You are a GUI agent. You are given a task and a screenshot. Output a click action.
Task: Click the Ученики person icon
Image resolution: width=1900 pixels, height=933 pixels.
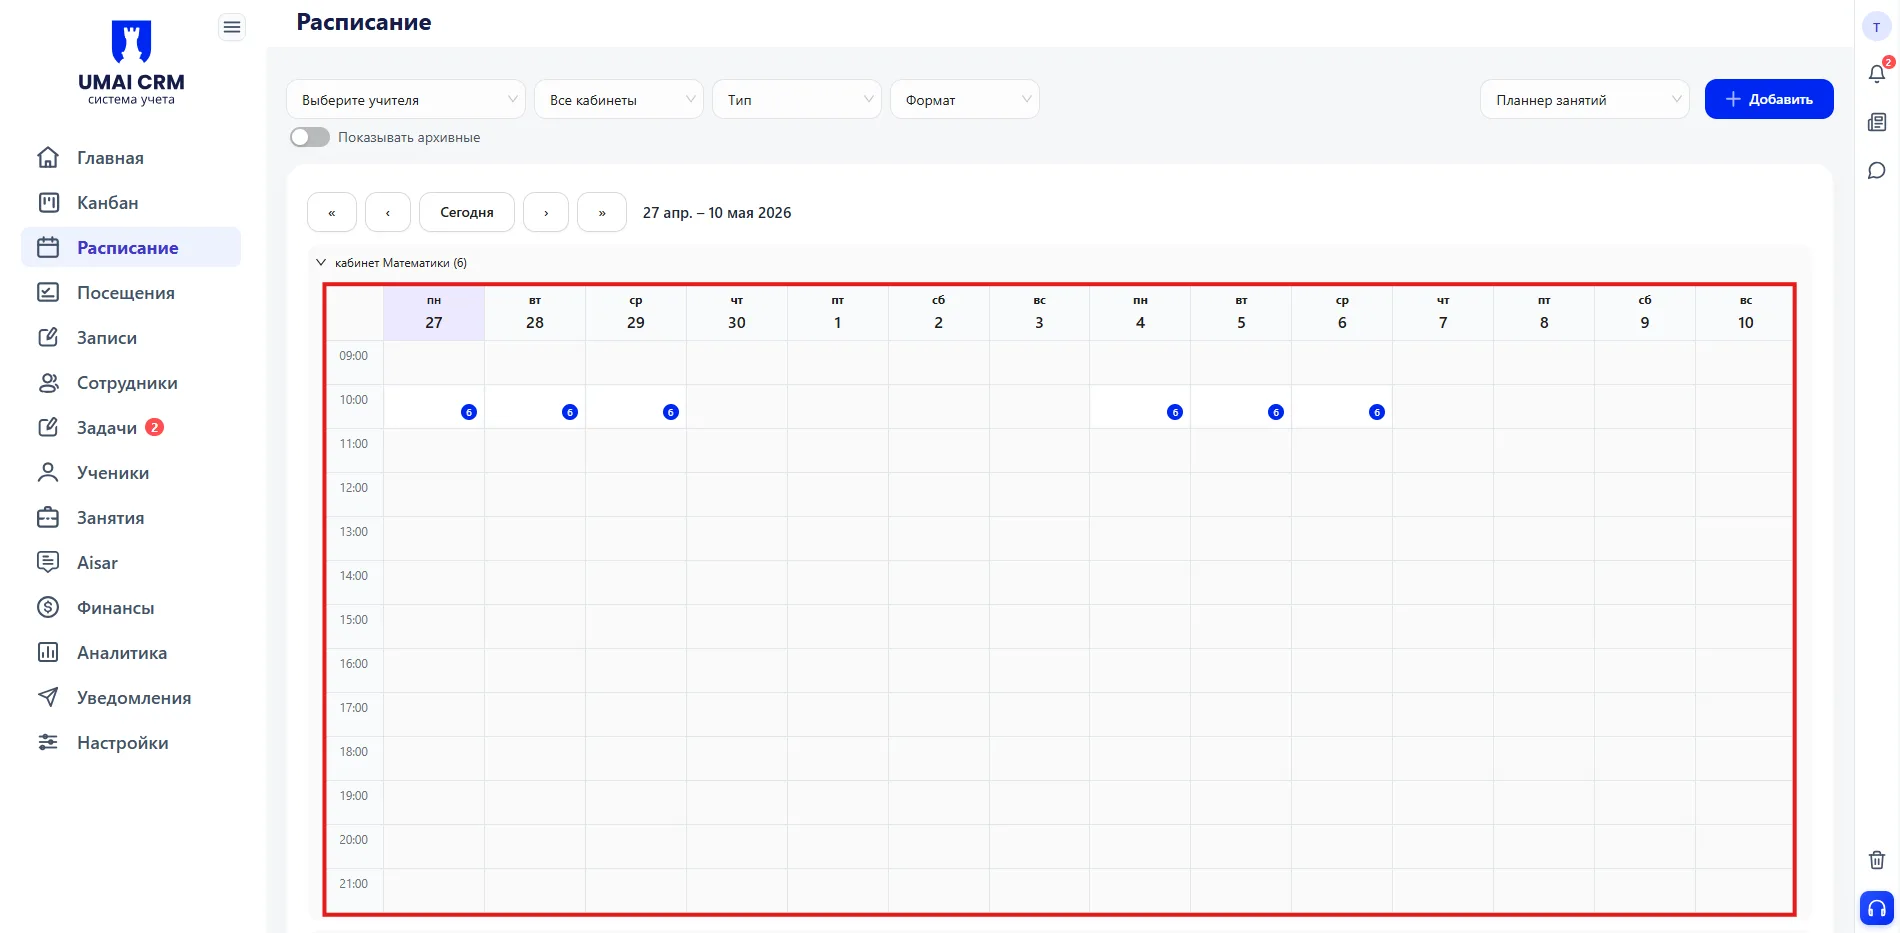point(48,472)
